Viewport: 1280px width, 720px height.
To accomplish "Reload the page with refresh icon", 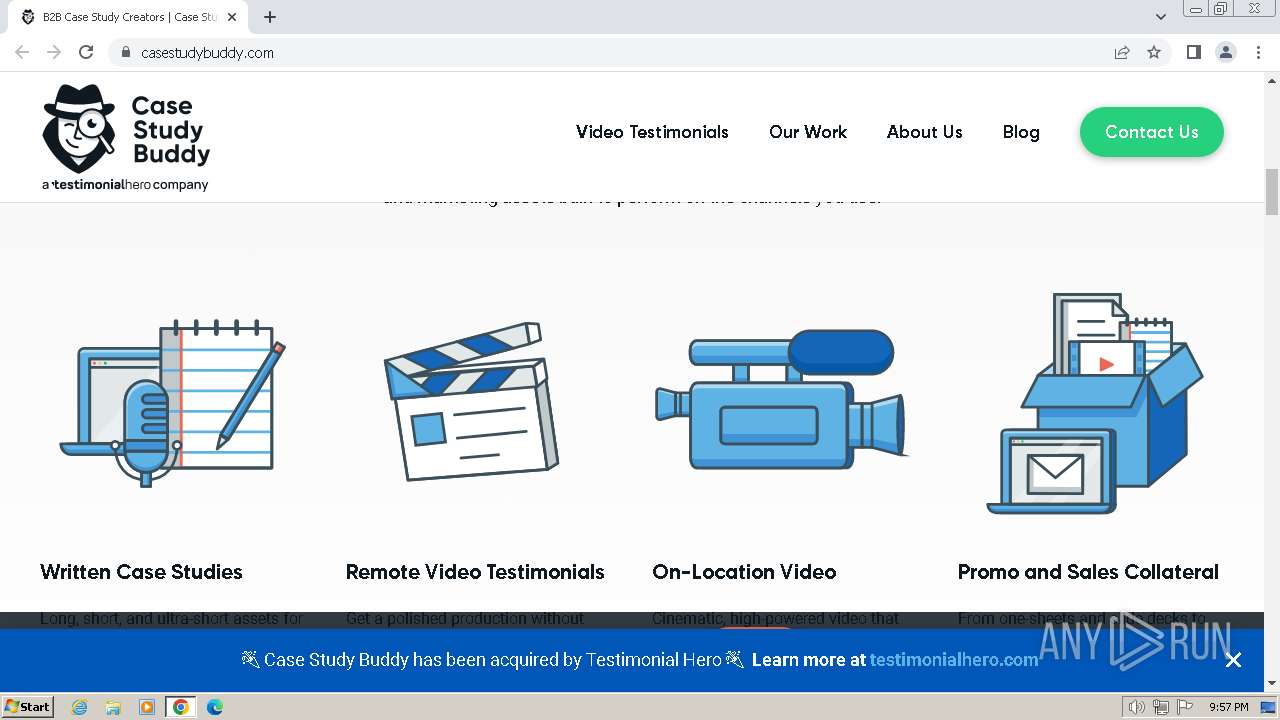I will coord(86,52).
